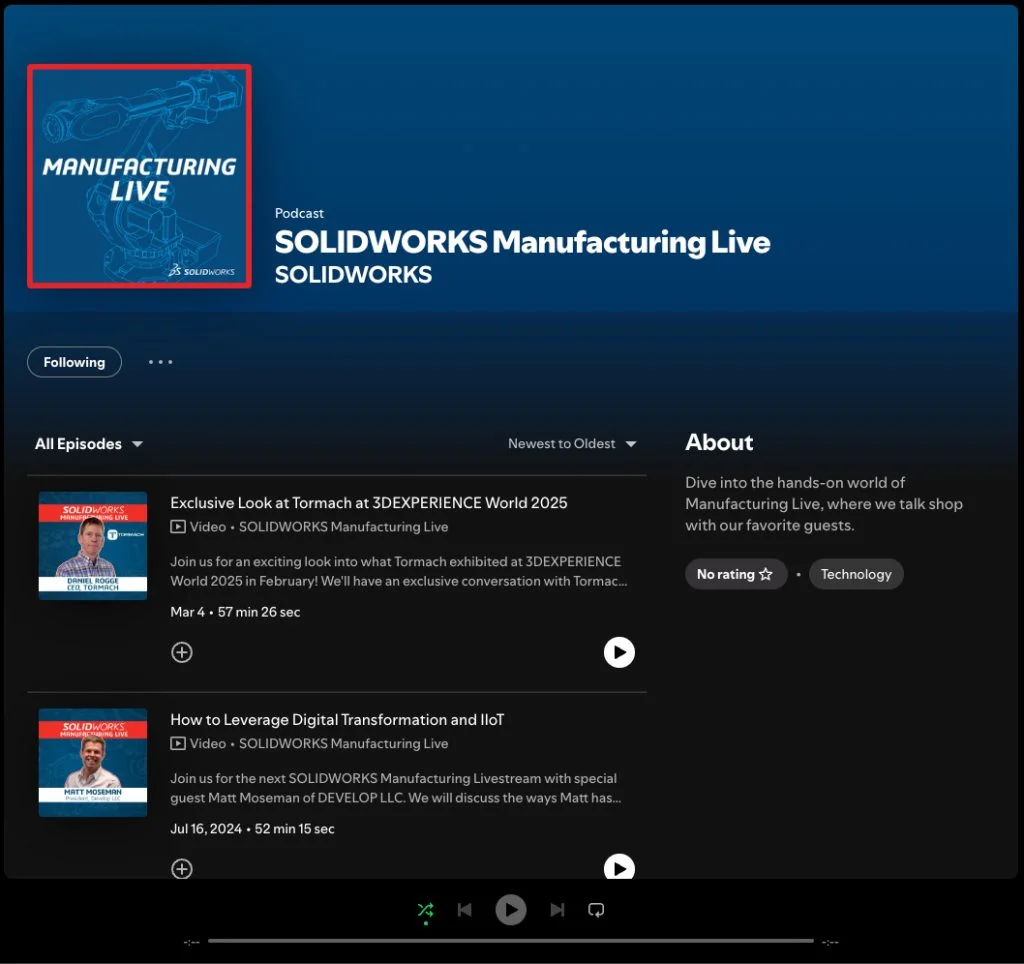Click the playback progress bar
1024x964 pixels.
tap(510, 941)
